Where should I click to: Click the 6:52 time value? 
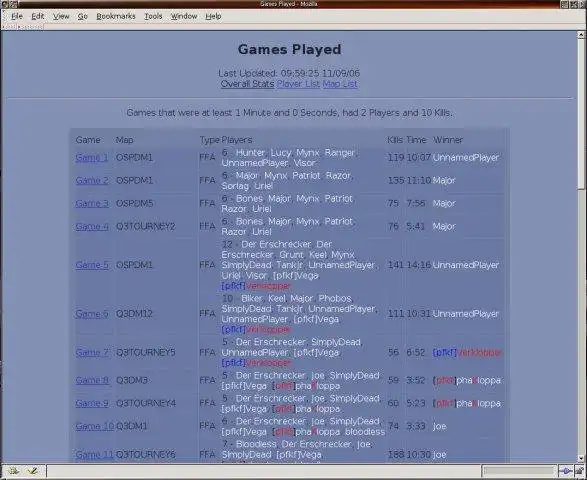point(416,352)
